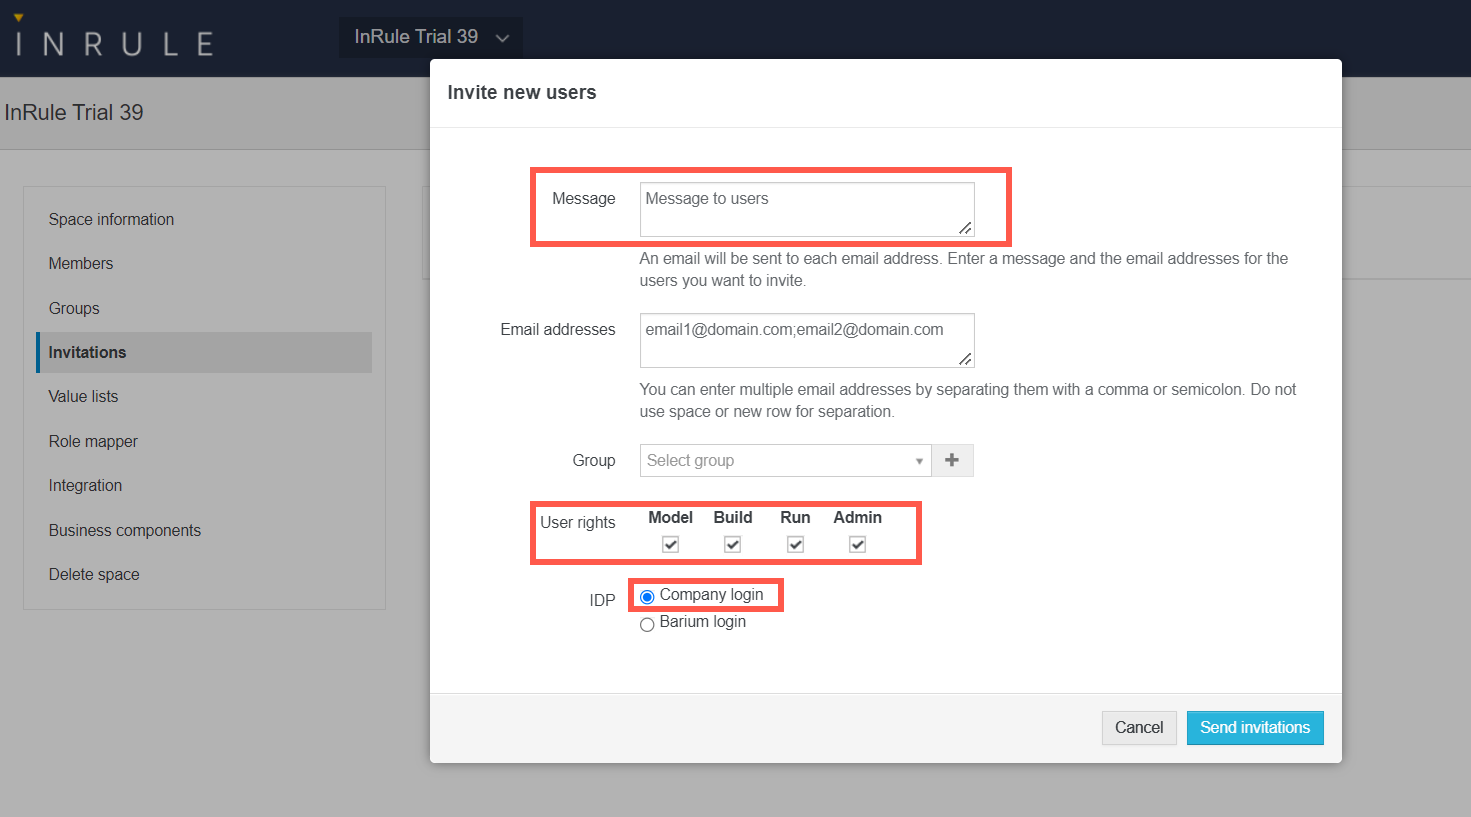The width and height of the screenshot is (1471, 817).
Task: Choose Barium login as IDP
Action: tap(647, 624)
